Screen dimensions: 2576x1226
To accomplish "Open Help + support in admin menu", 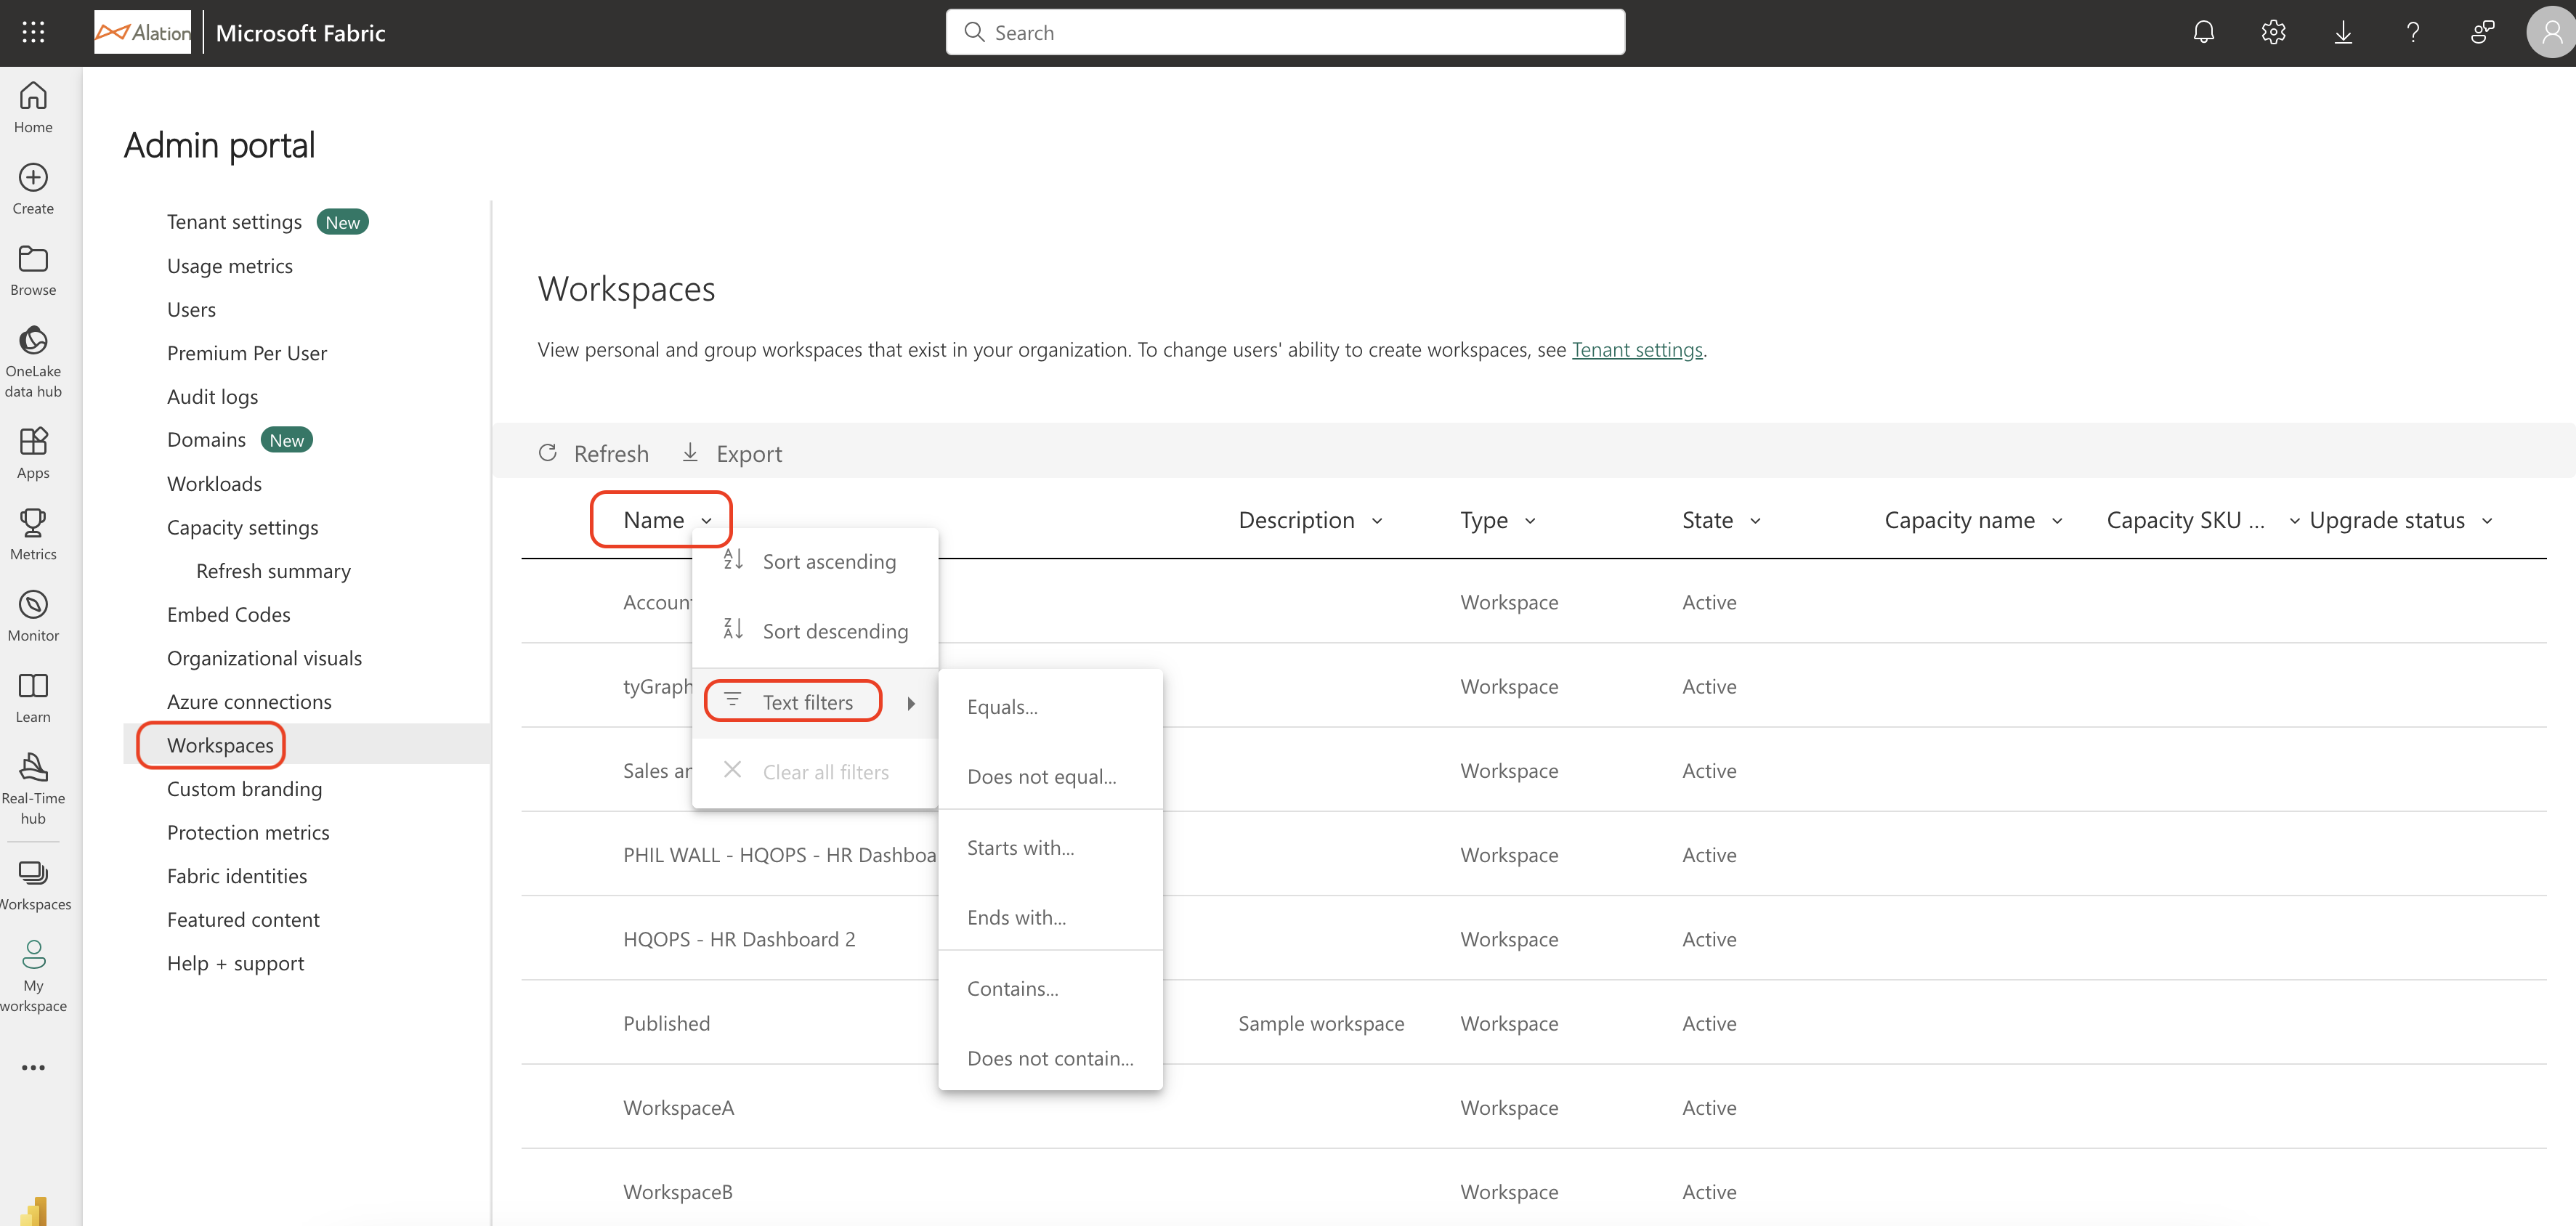I will tap(235, 964).
